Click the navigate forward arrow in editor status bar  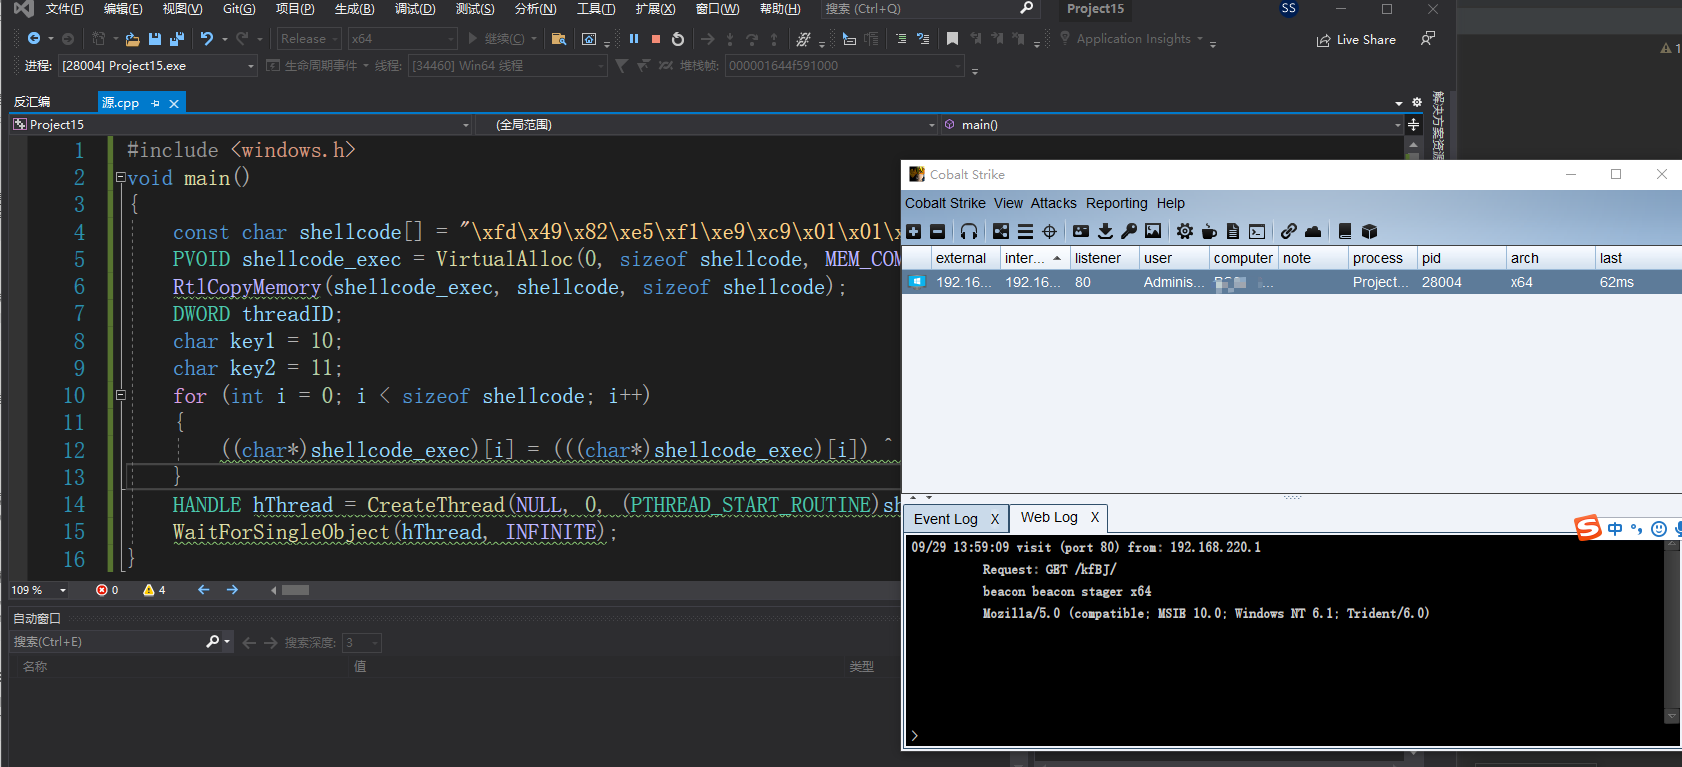pyautogui.click(x=232, y=590)
